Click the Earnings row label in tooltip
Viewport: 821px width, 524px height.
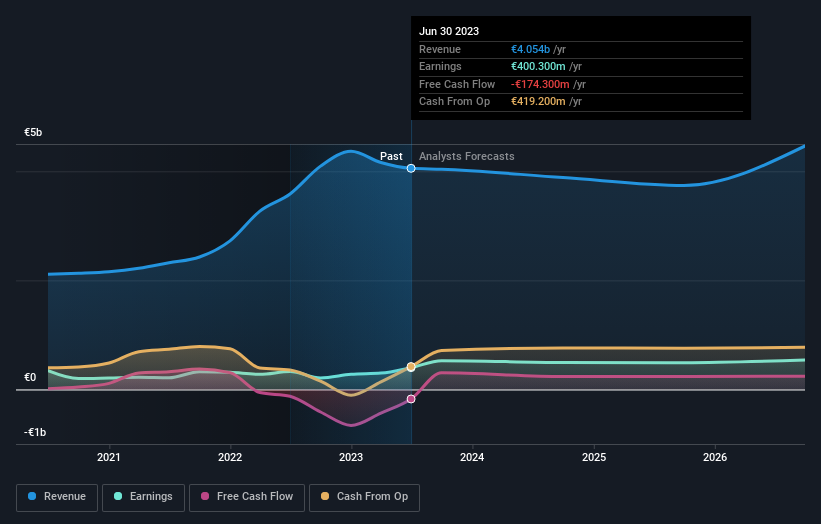440,66
